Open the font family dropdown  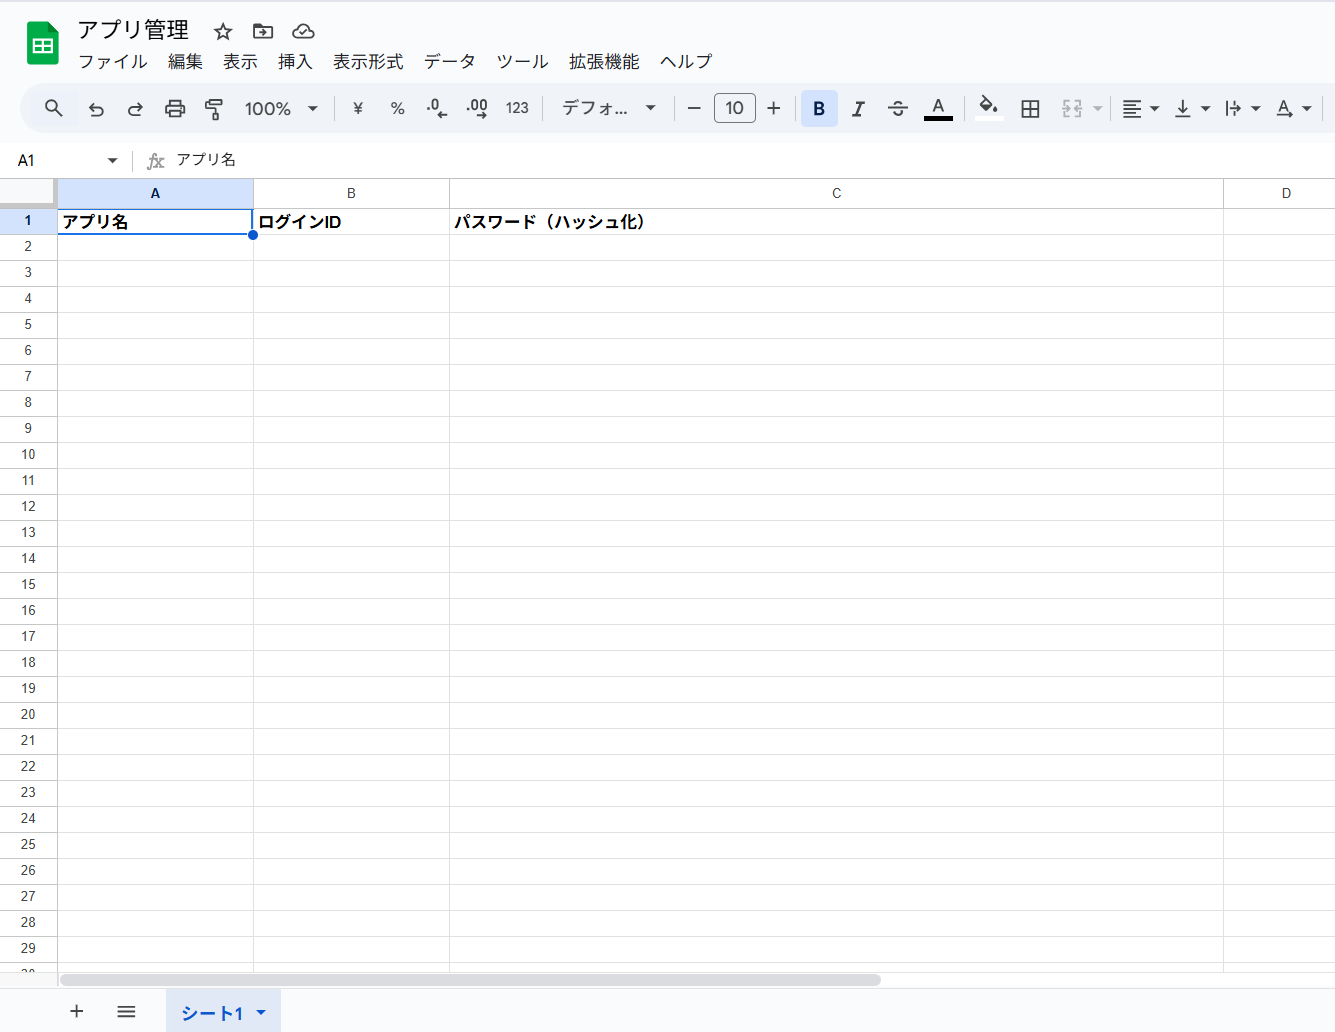[608, 108]
